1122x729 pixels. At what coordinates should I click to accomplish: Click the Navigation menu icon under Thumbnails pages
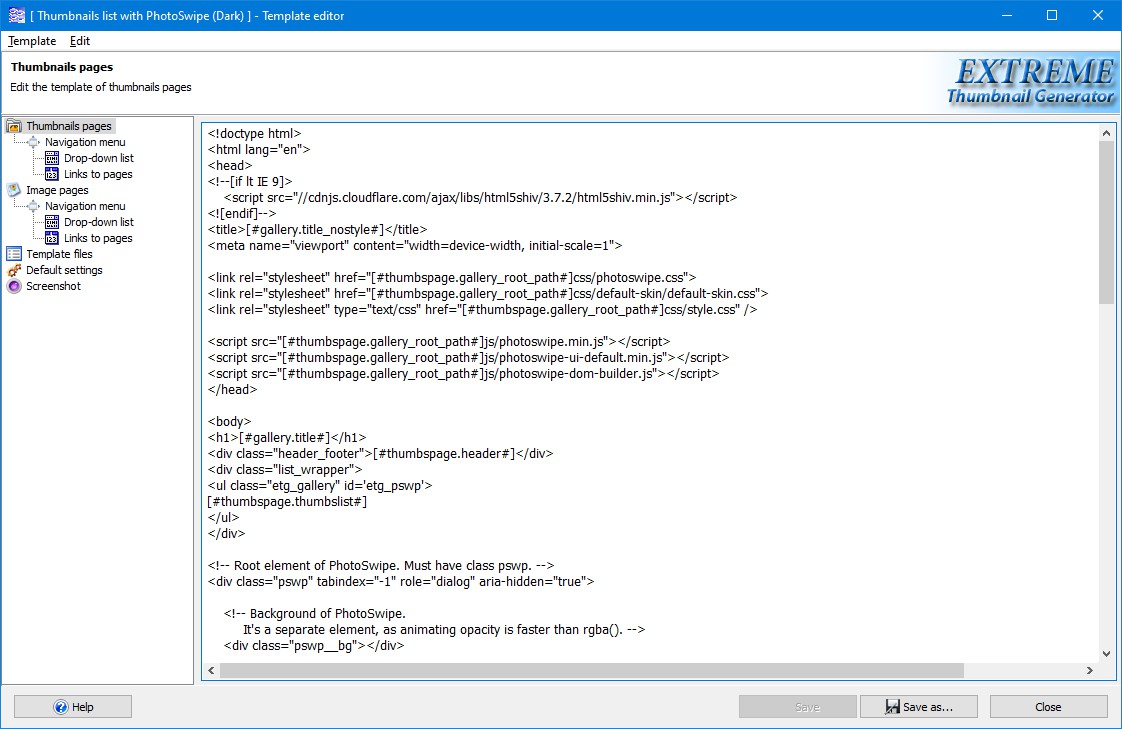coord(34,142)
